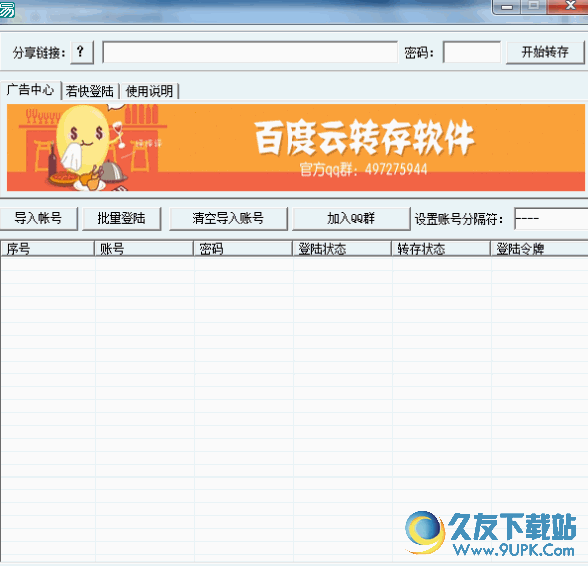Sort by the 序号 column header

[47, 249]
